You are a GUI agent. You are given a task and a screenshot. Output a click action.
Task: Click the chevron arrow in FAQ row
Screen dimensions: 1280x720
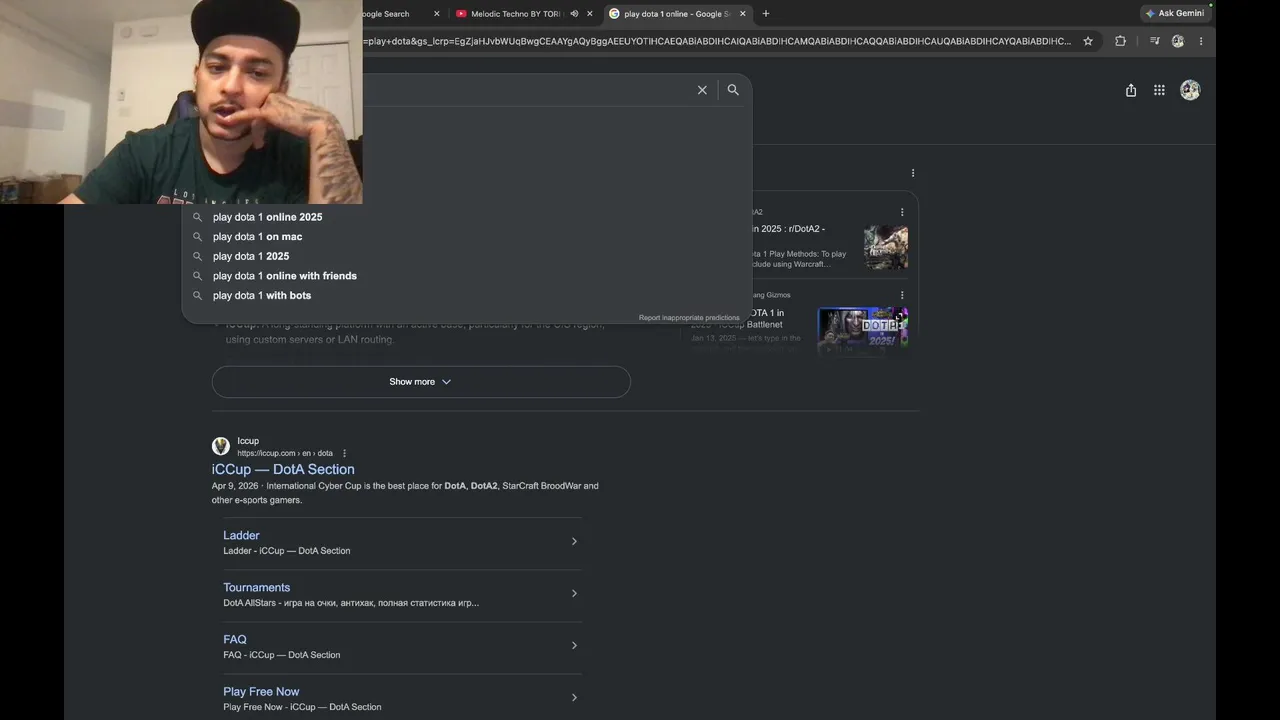pyautogui.click(x=574, y=646)
